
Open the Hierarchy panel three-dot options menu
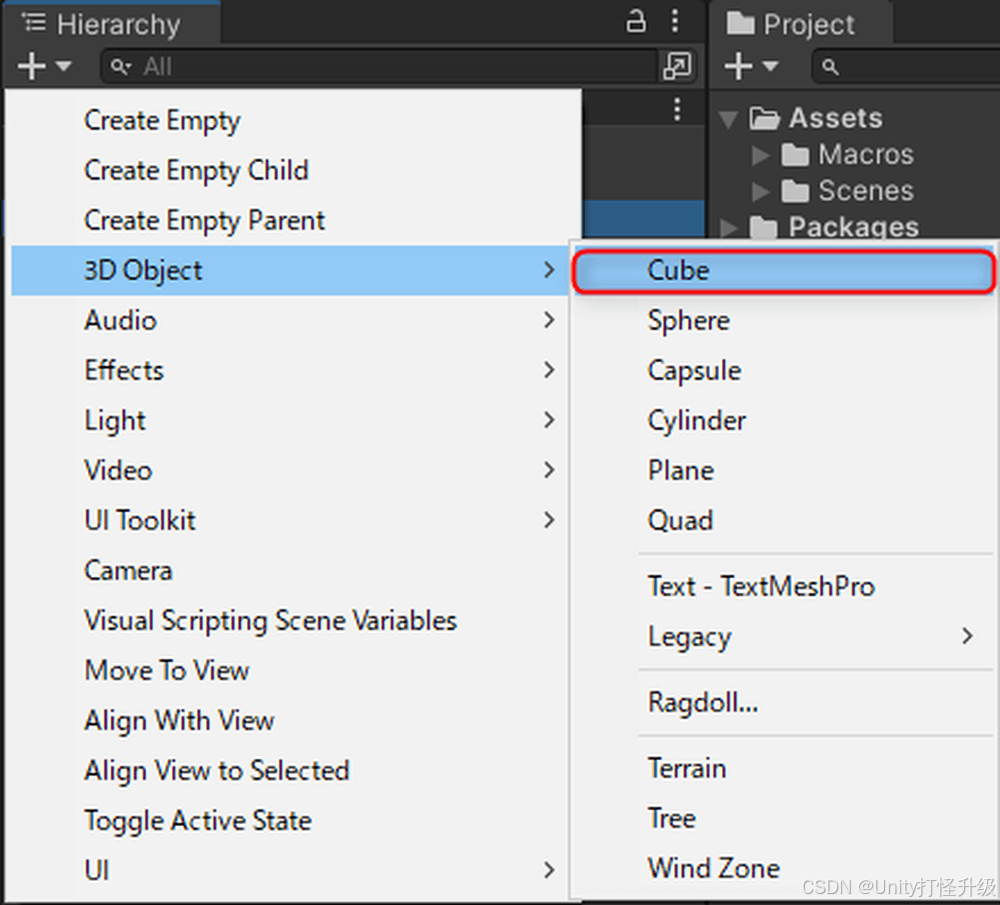click(675, 21)
